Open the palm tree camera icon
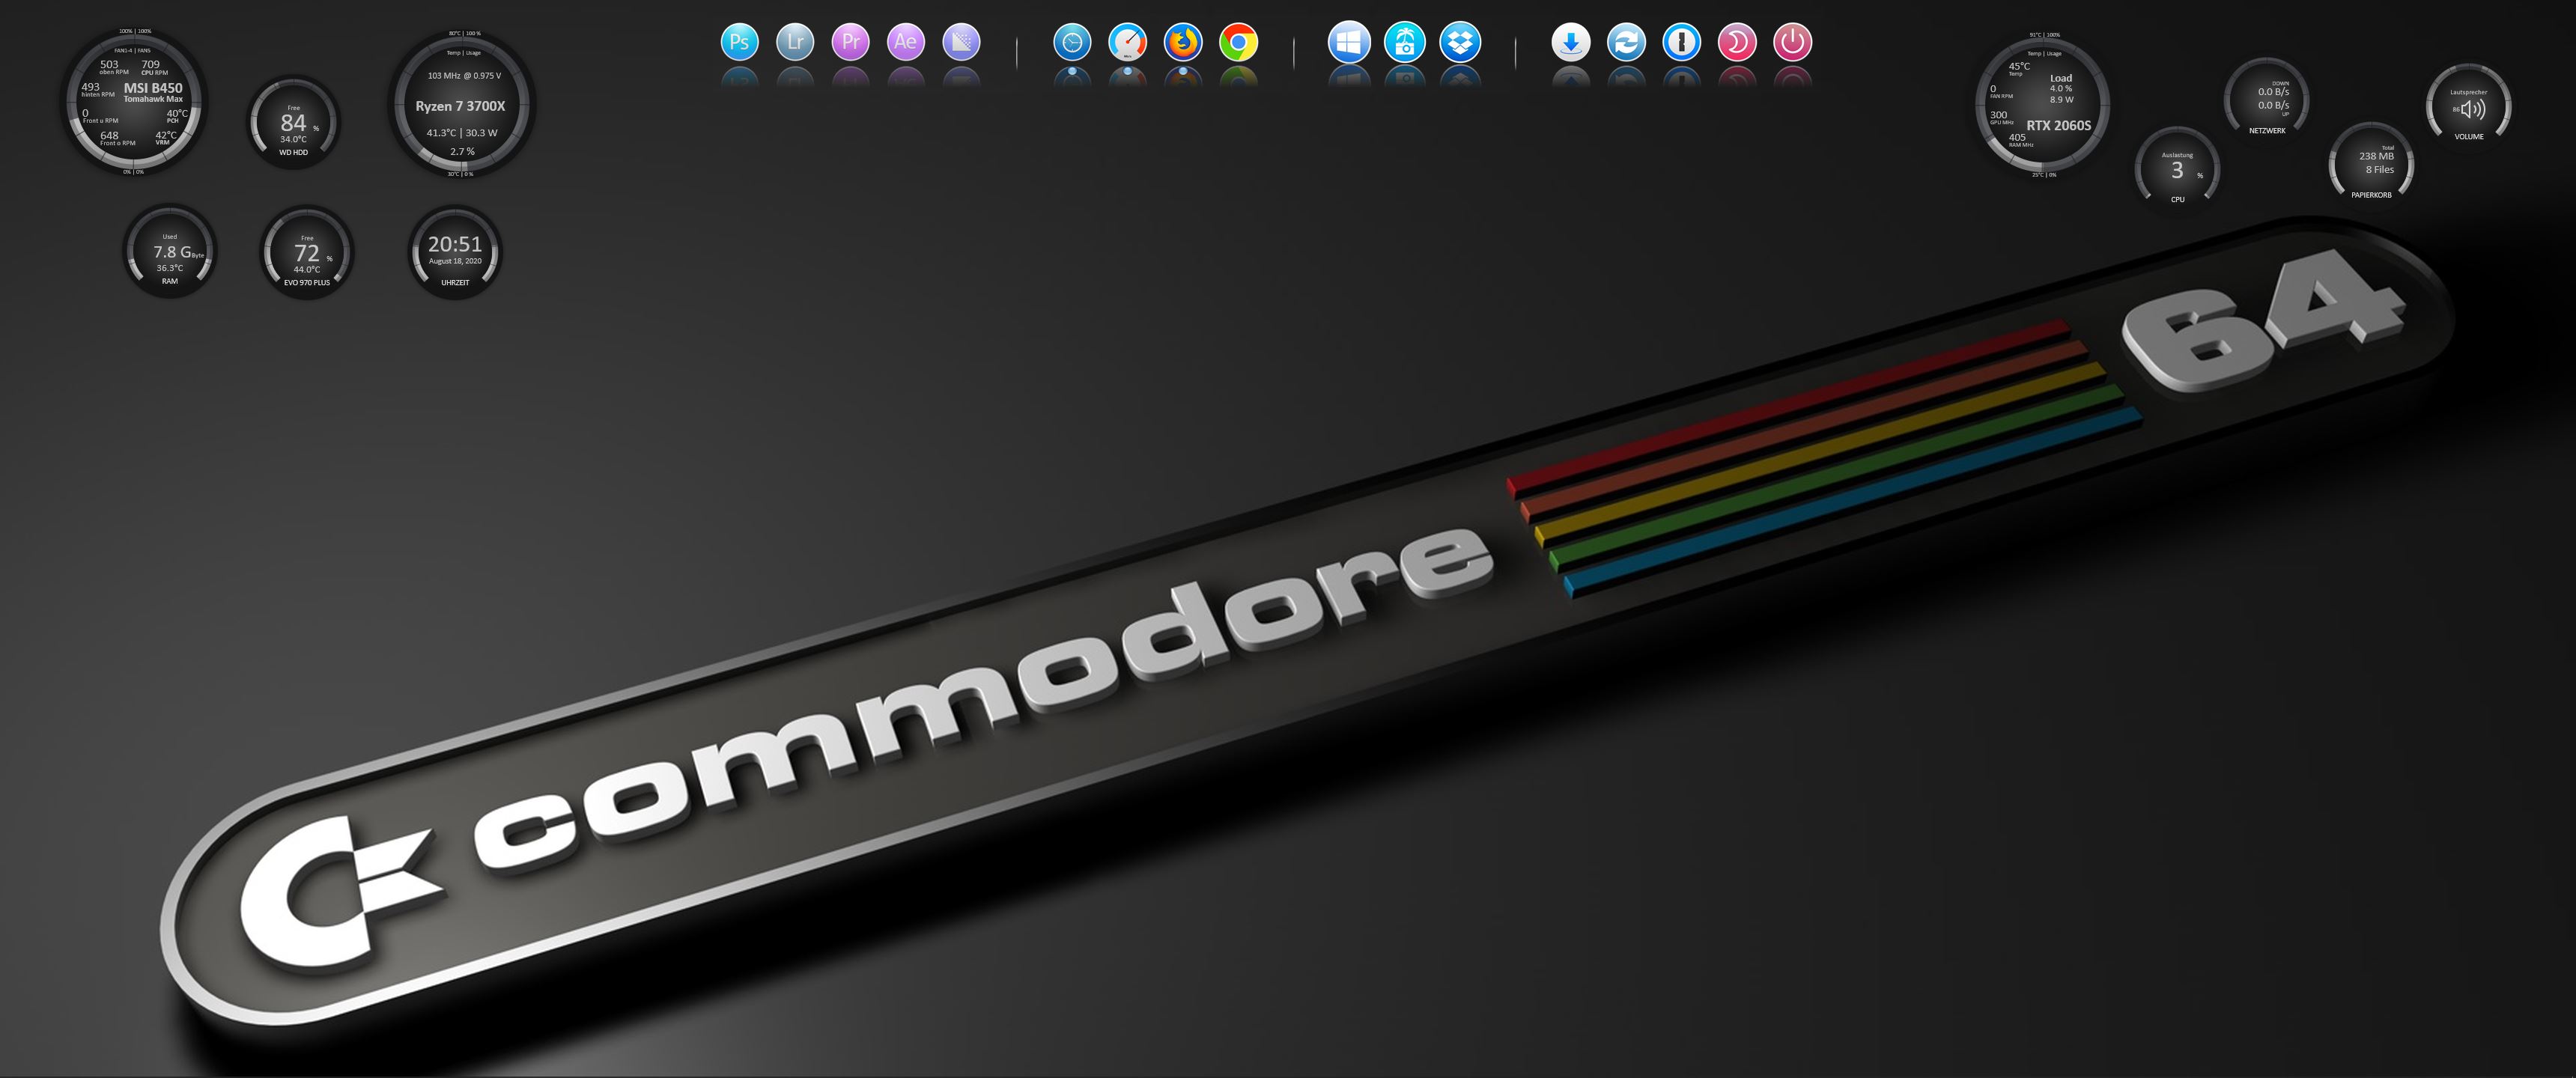The image size is (2576, 1078). (1404, 42)
